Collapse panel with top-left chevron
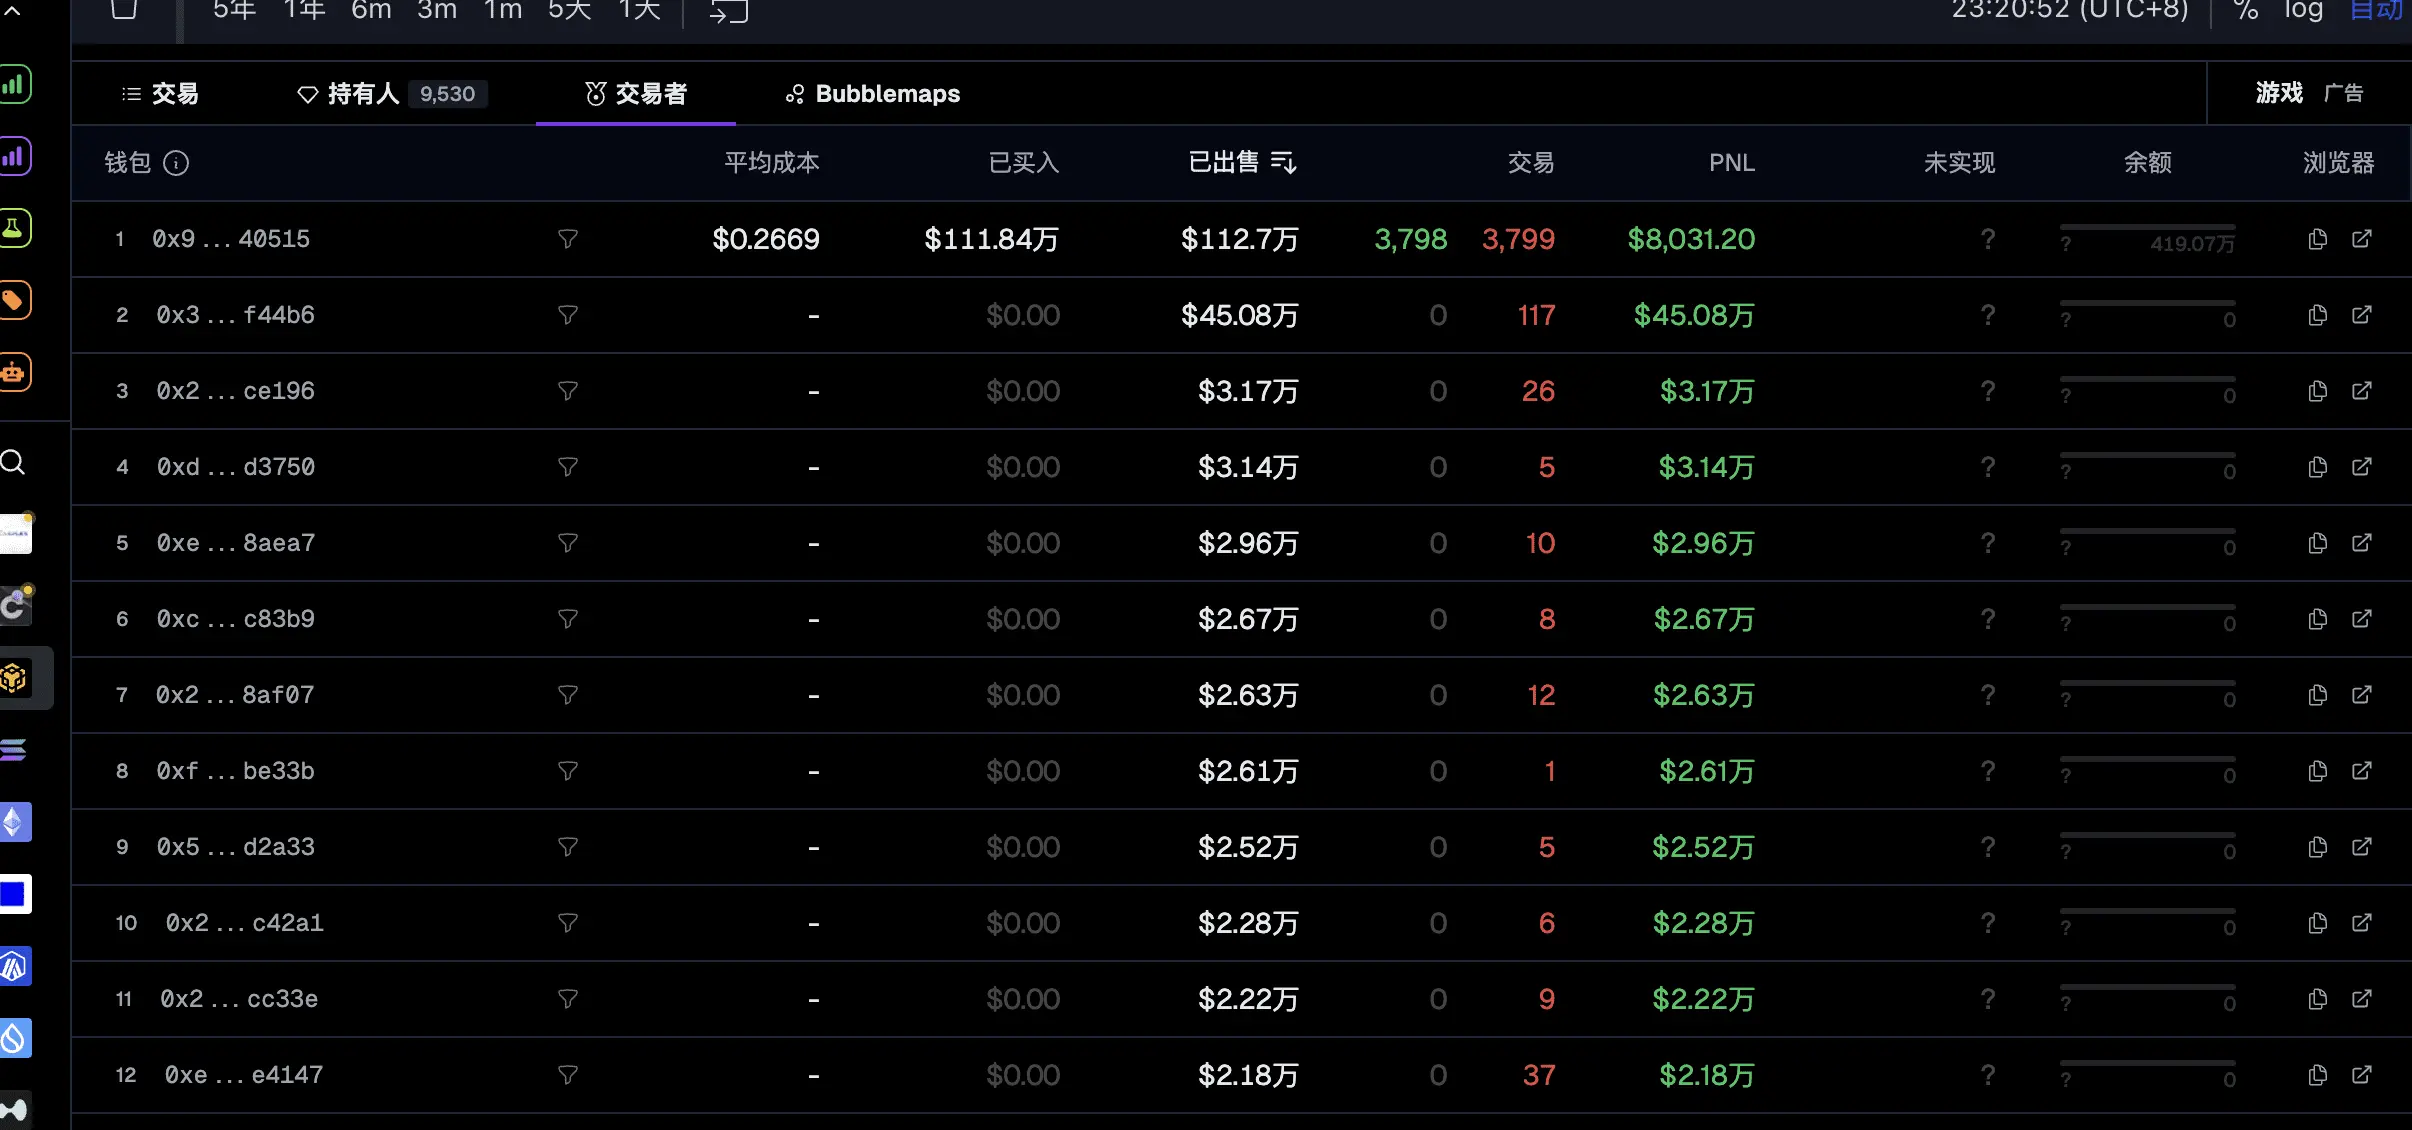This screenshot has width=2412, height=1130. pyautogui.click(x=13, y=11)
